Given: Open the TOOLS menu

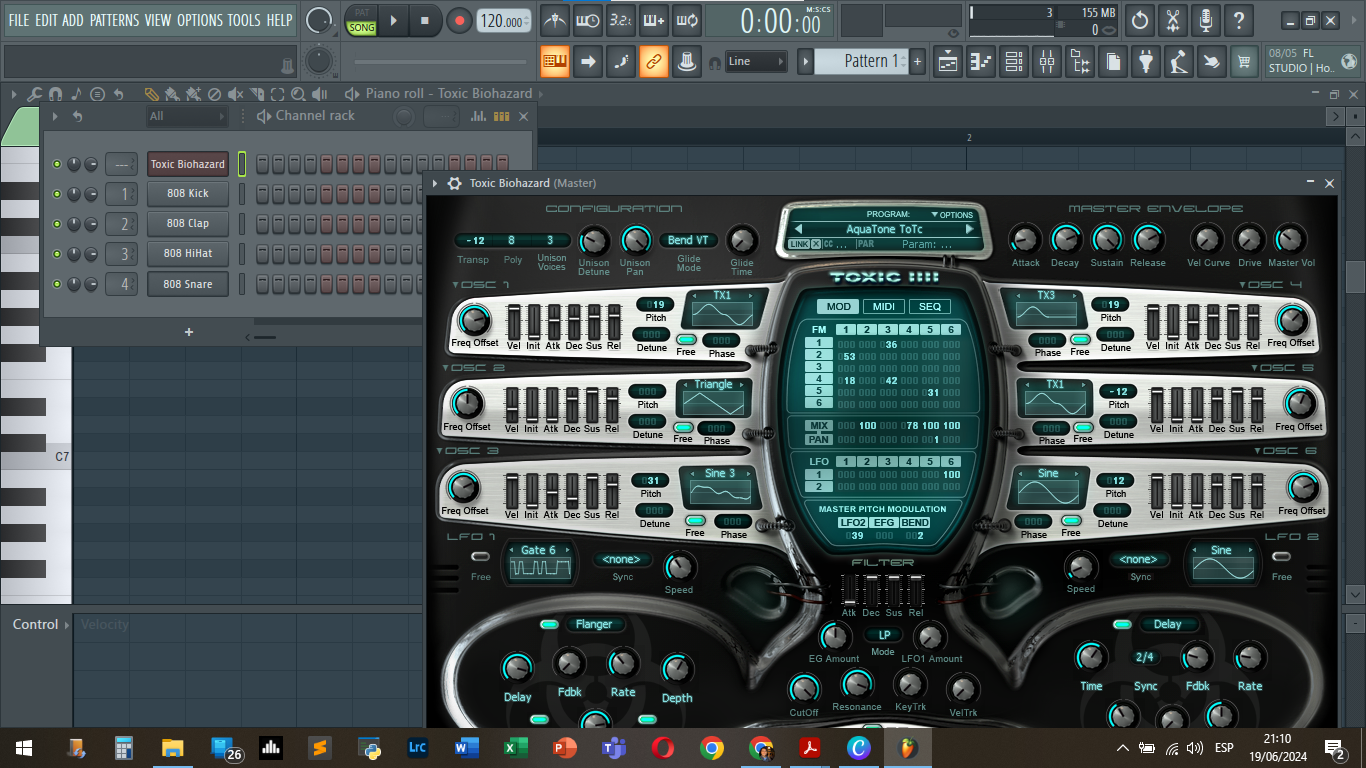Looking at the screenshot, I should 244,20.
